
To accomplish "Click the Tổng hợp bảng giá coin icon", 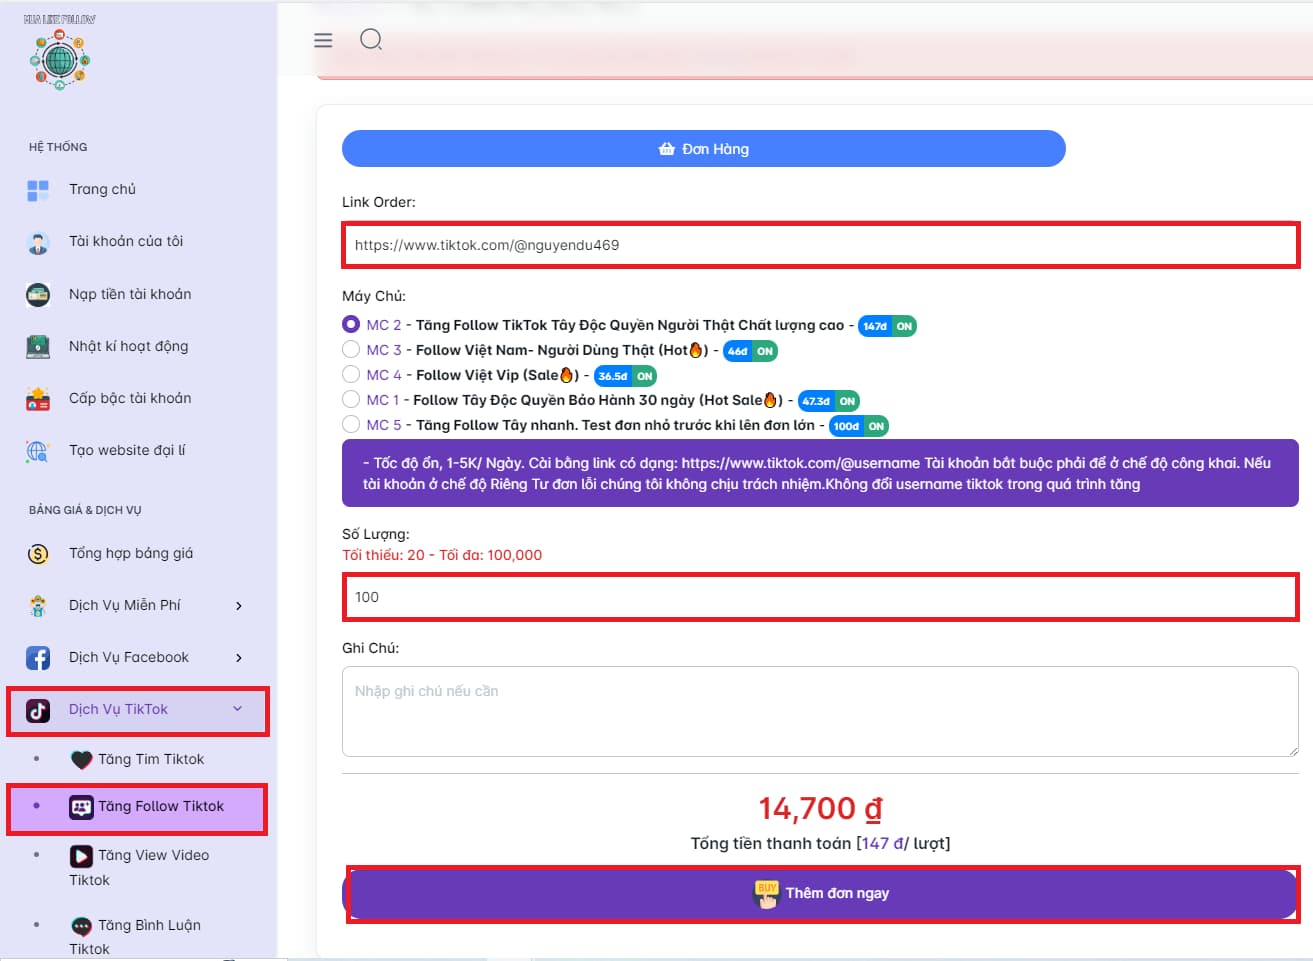I will pyautogui.click(x=38, y=553).
